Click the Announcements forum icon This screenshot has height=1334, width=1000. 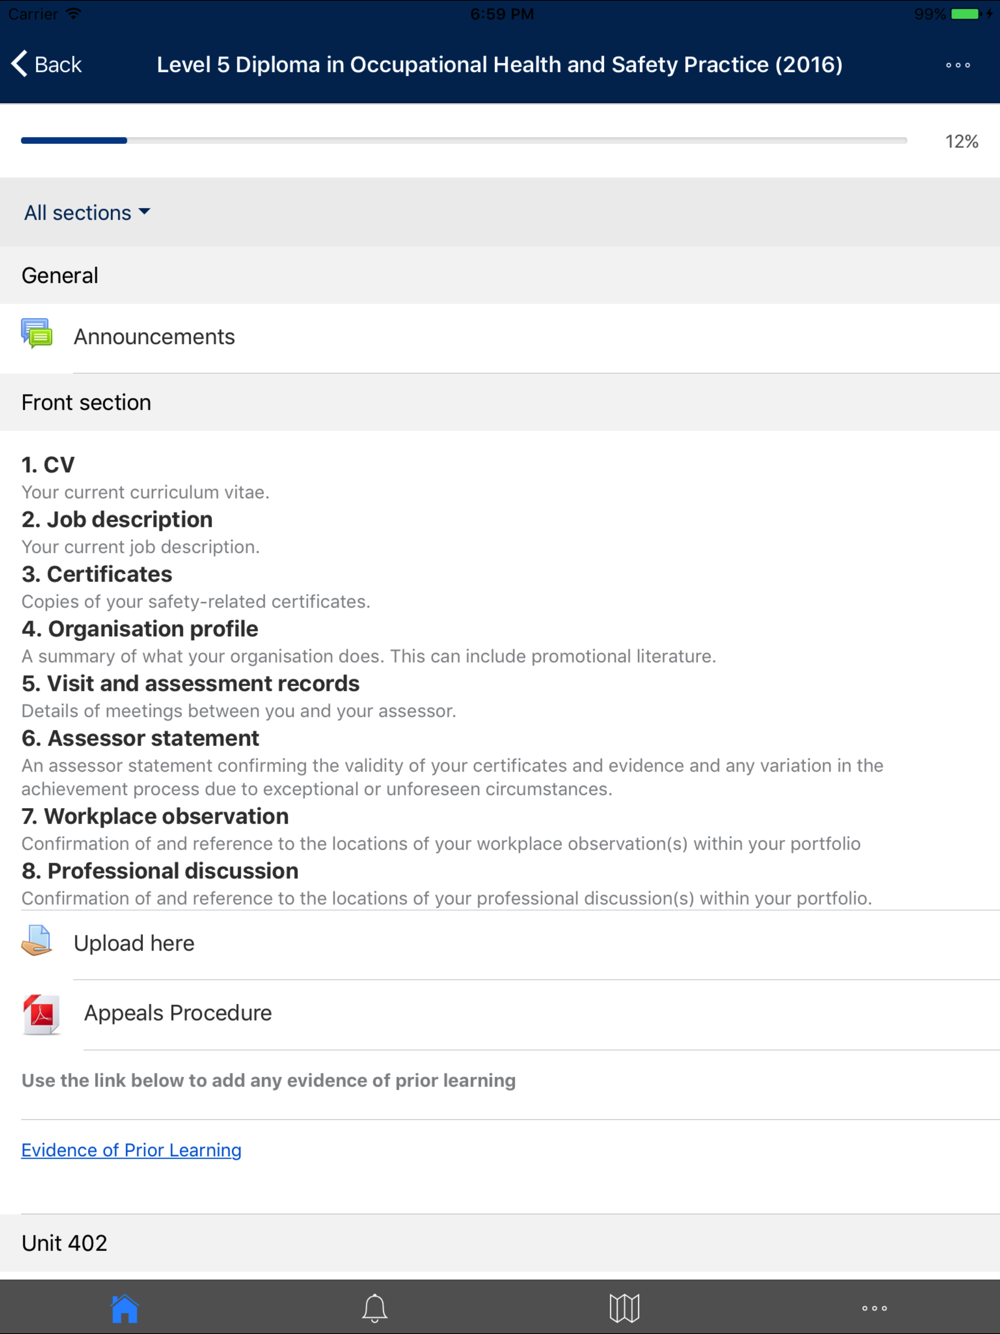pos(37,333)
